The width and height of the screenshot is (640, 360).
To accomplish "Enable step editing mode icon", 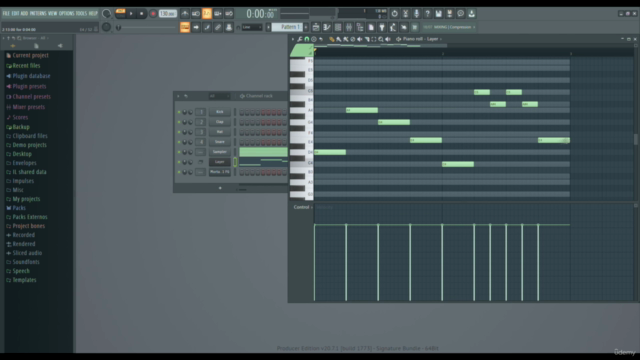I will click(x=207, y=27).
